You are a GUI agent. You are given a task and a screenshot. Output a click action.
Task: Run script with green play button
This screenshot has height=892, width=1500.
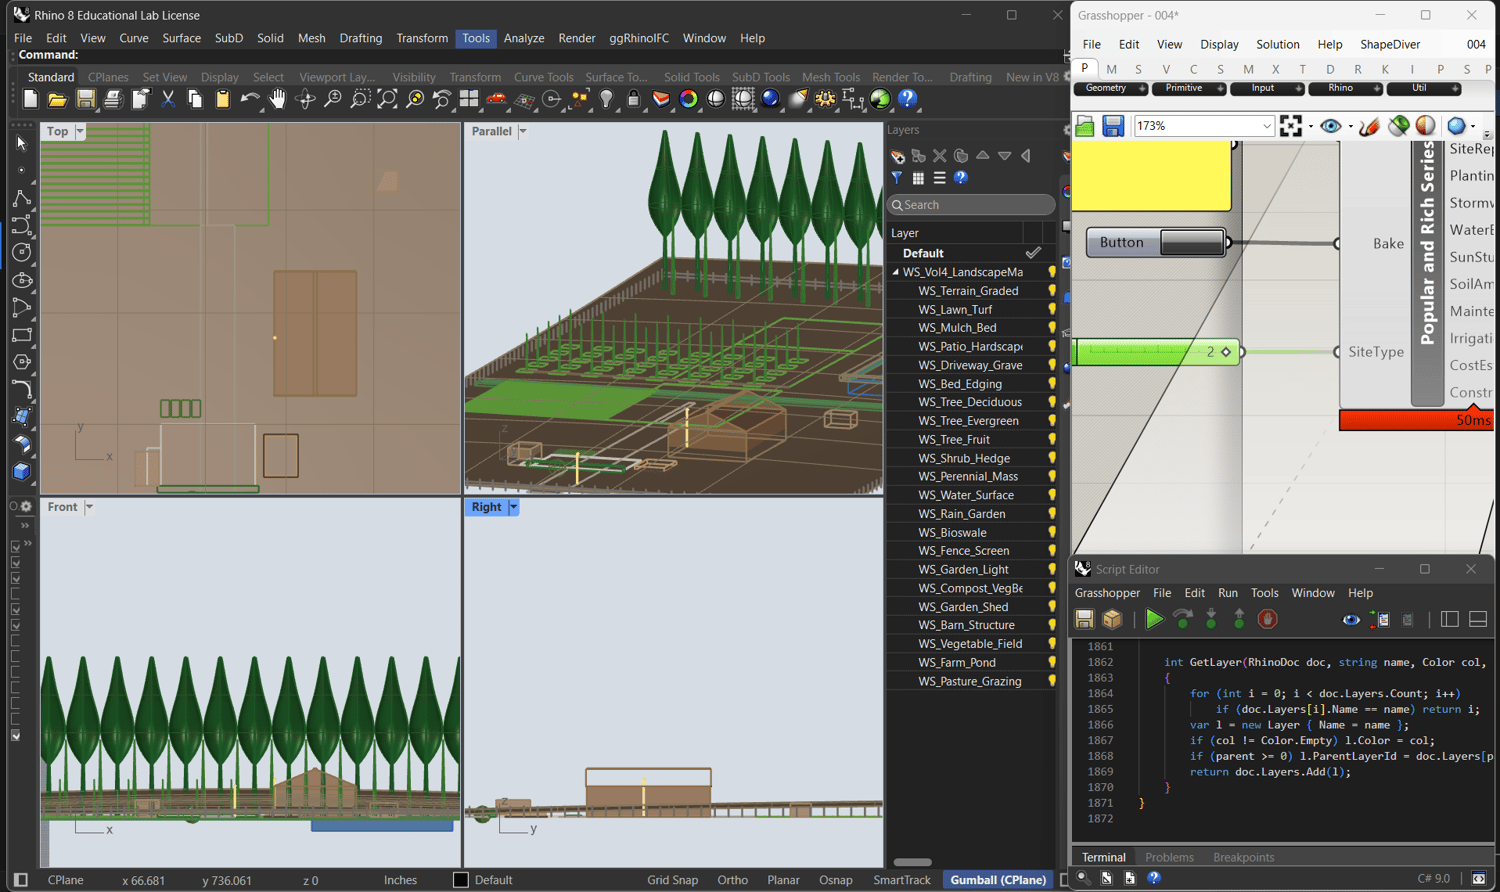click(x=1154, y=620)
